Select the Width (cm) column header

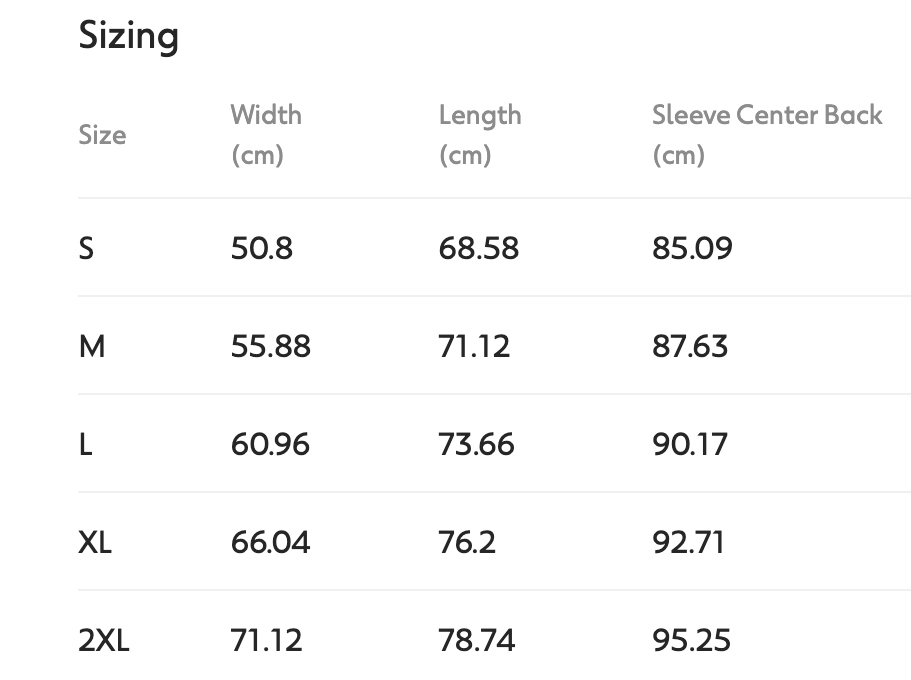coord(265,134)
